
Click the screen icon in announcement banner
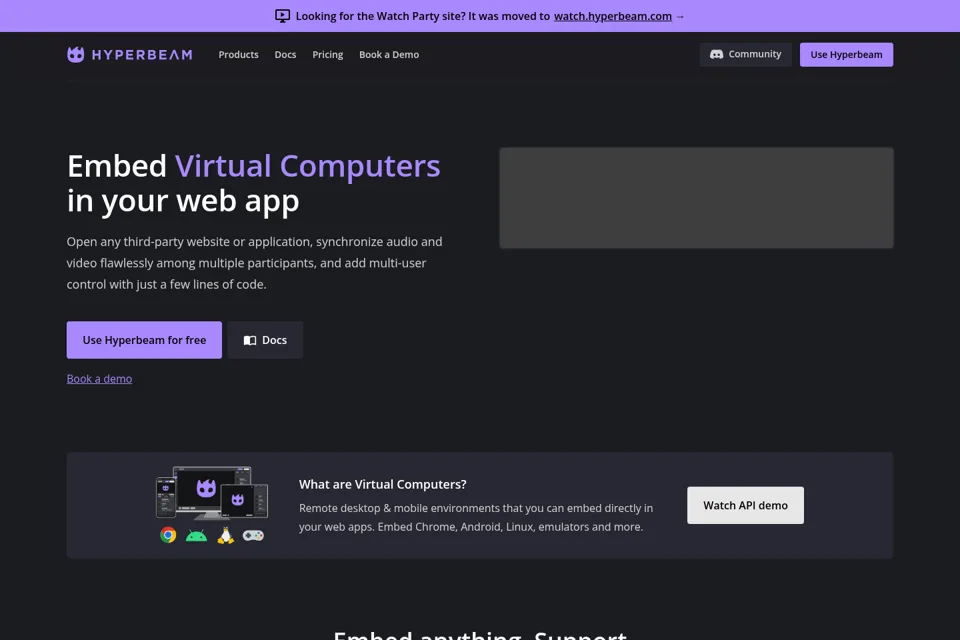[282, 16]
